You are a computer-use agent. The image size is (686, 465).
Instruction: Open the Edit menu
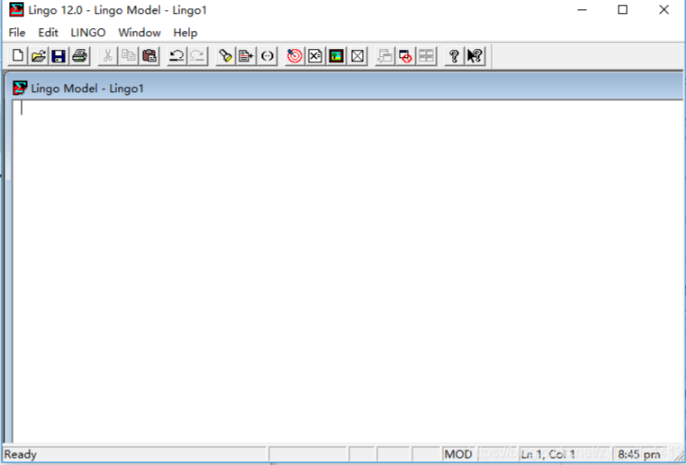coord(48,32)
